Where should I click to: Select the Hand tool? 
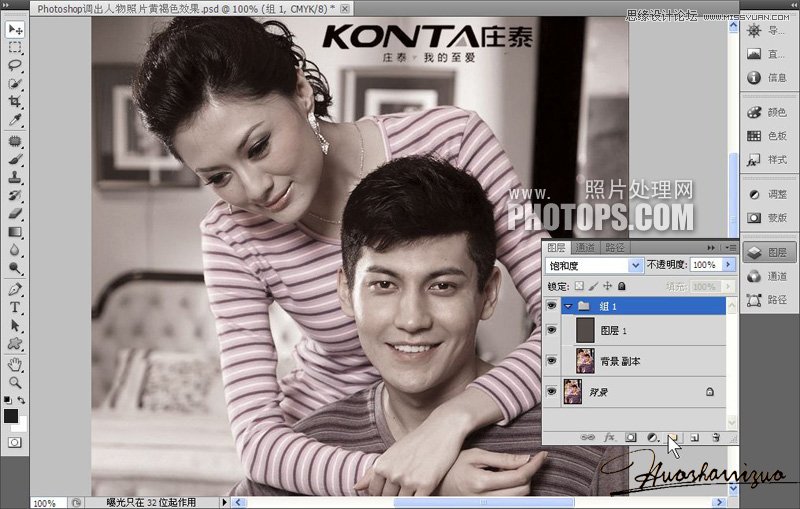click(x=15, y=364)
